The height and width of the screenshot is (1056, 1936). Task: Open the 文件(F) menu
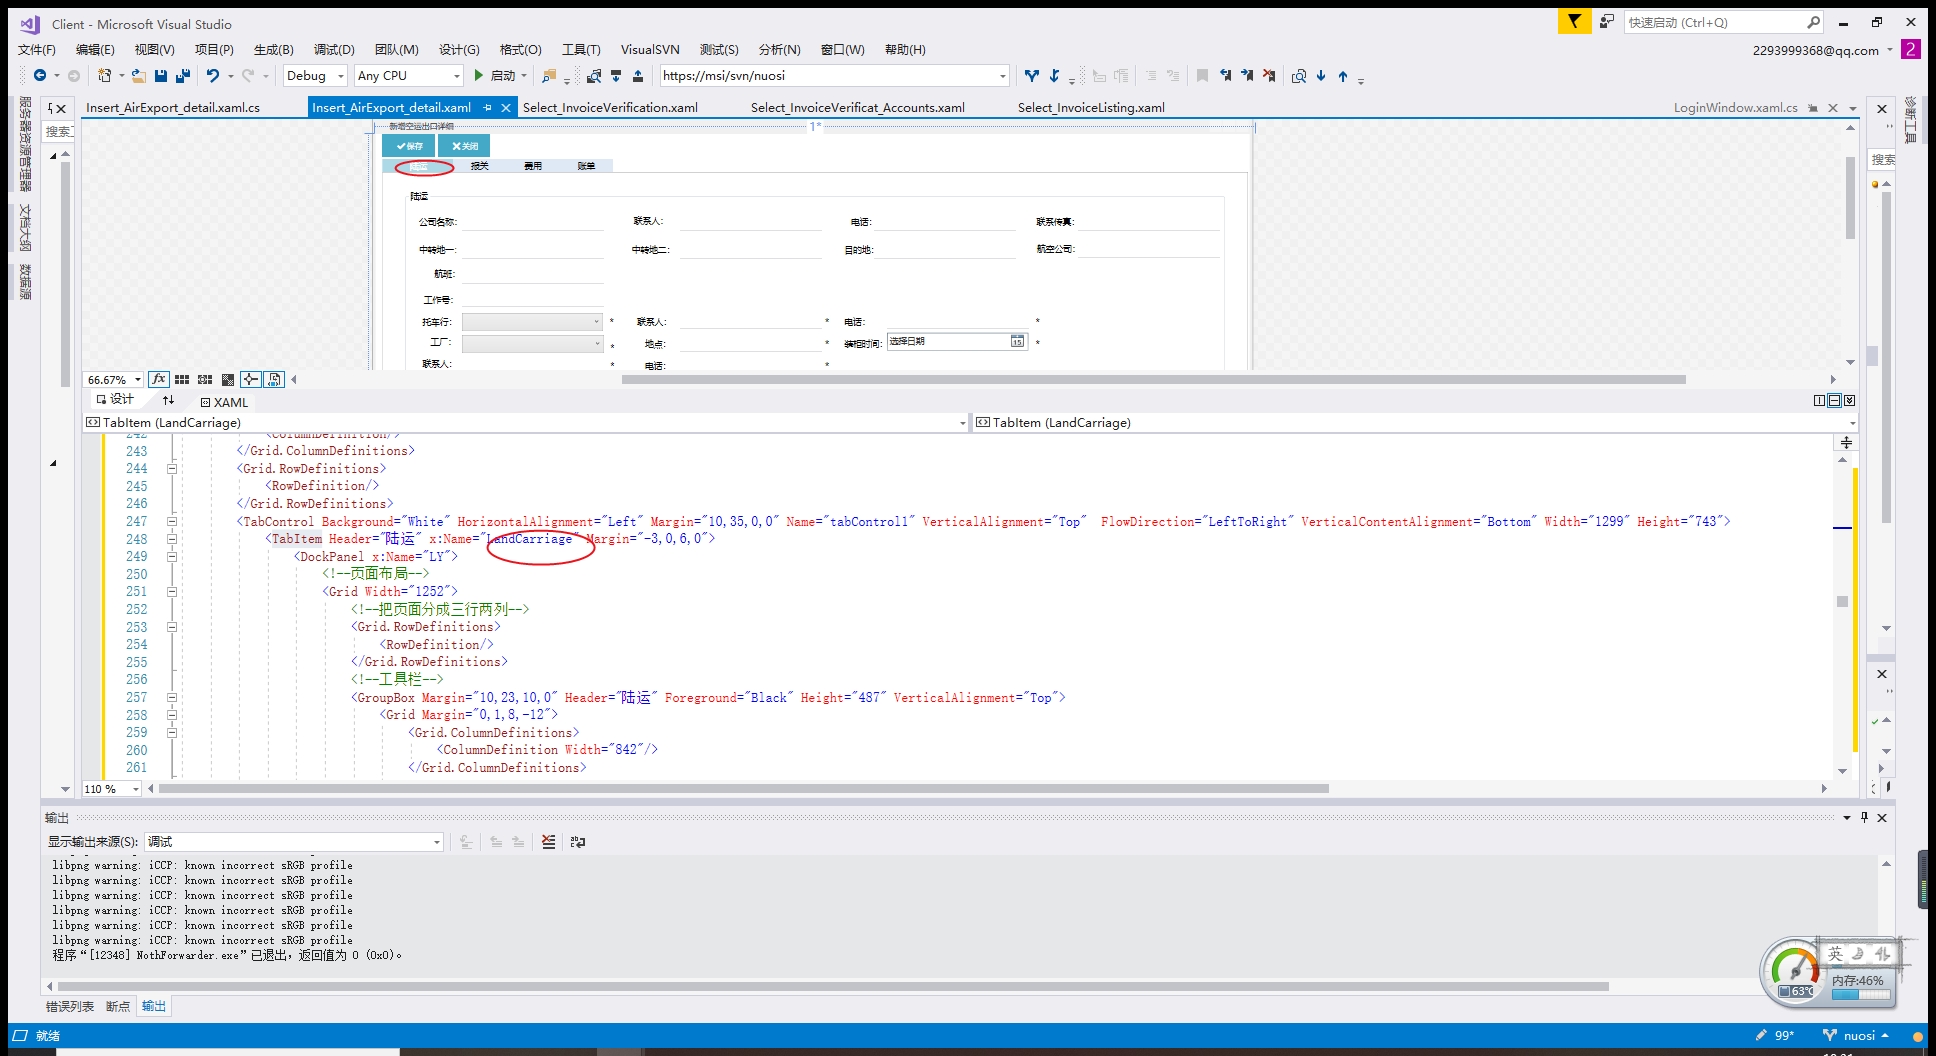pos(37,49)
